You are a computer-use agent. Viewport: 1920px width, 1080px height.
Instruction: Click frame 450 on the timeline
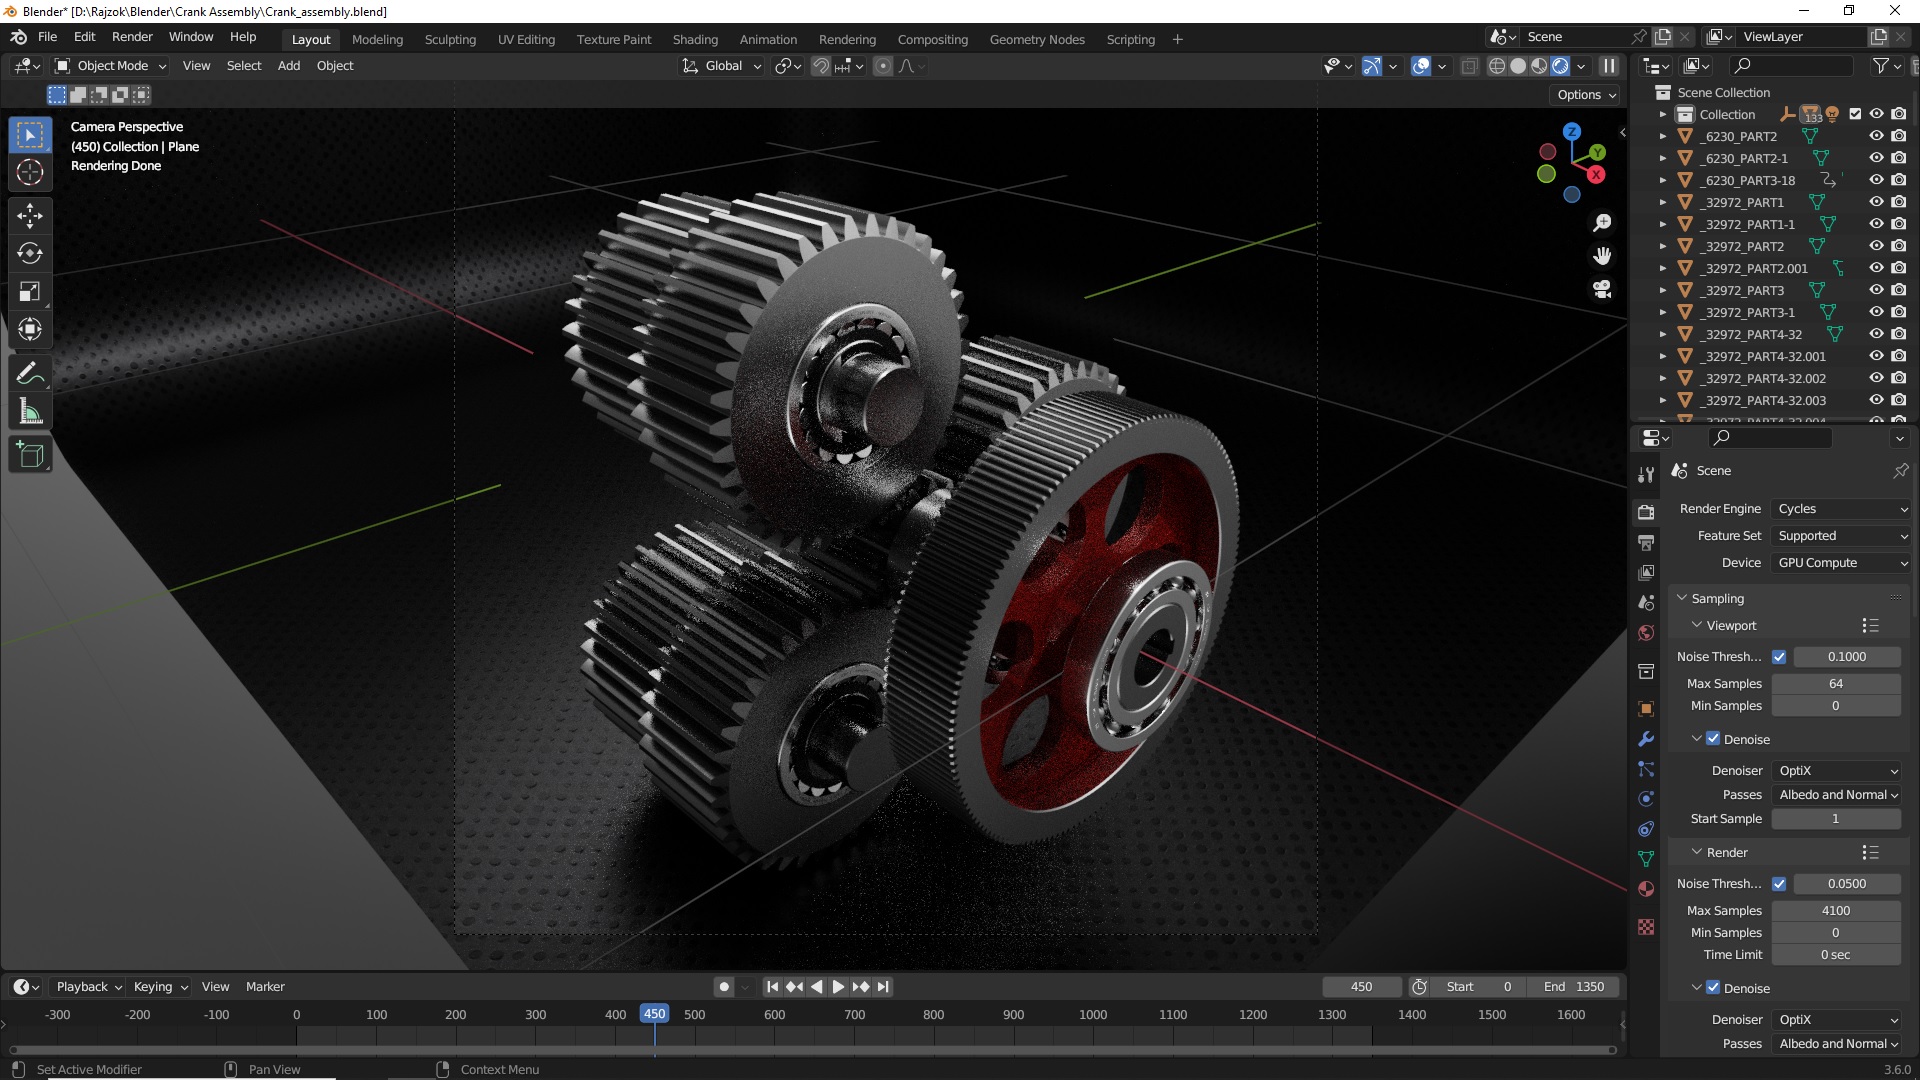653,1014
